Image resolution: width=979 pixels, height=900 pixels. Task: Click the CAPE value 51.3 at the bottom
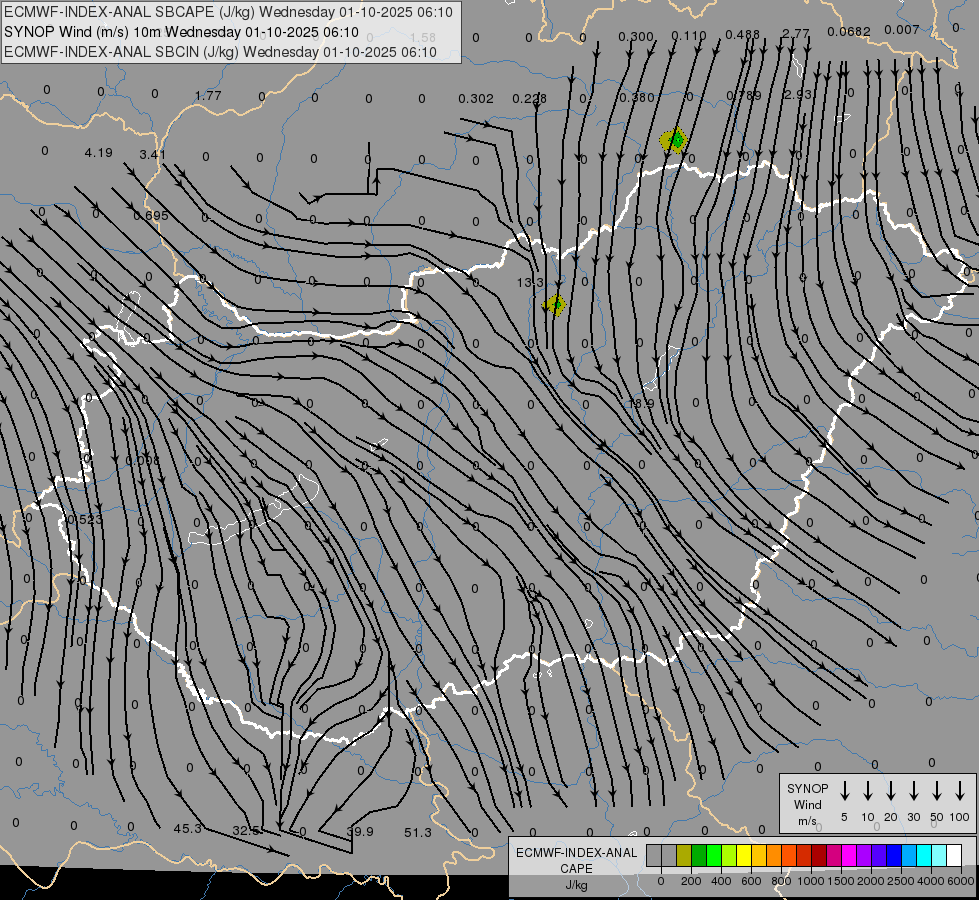pyautogui.click(x=418, y=833)
